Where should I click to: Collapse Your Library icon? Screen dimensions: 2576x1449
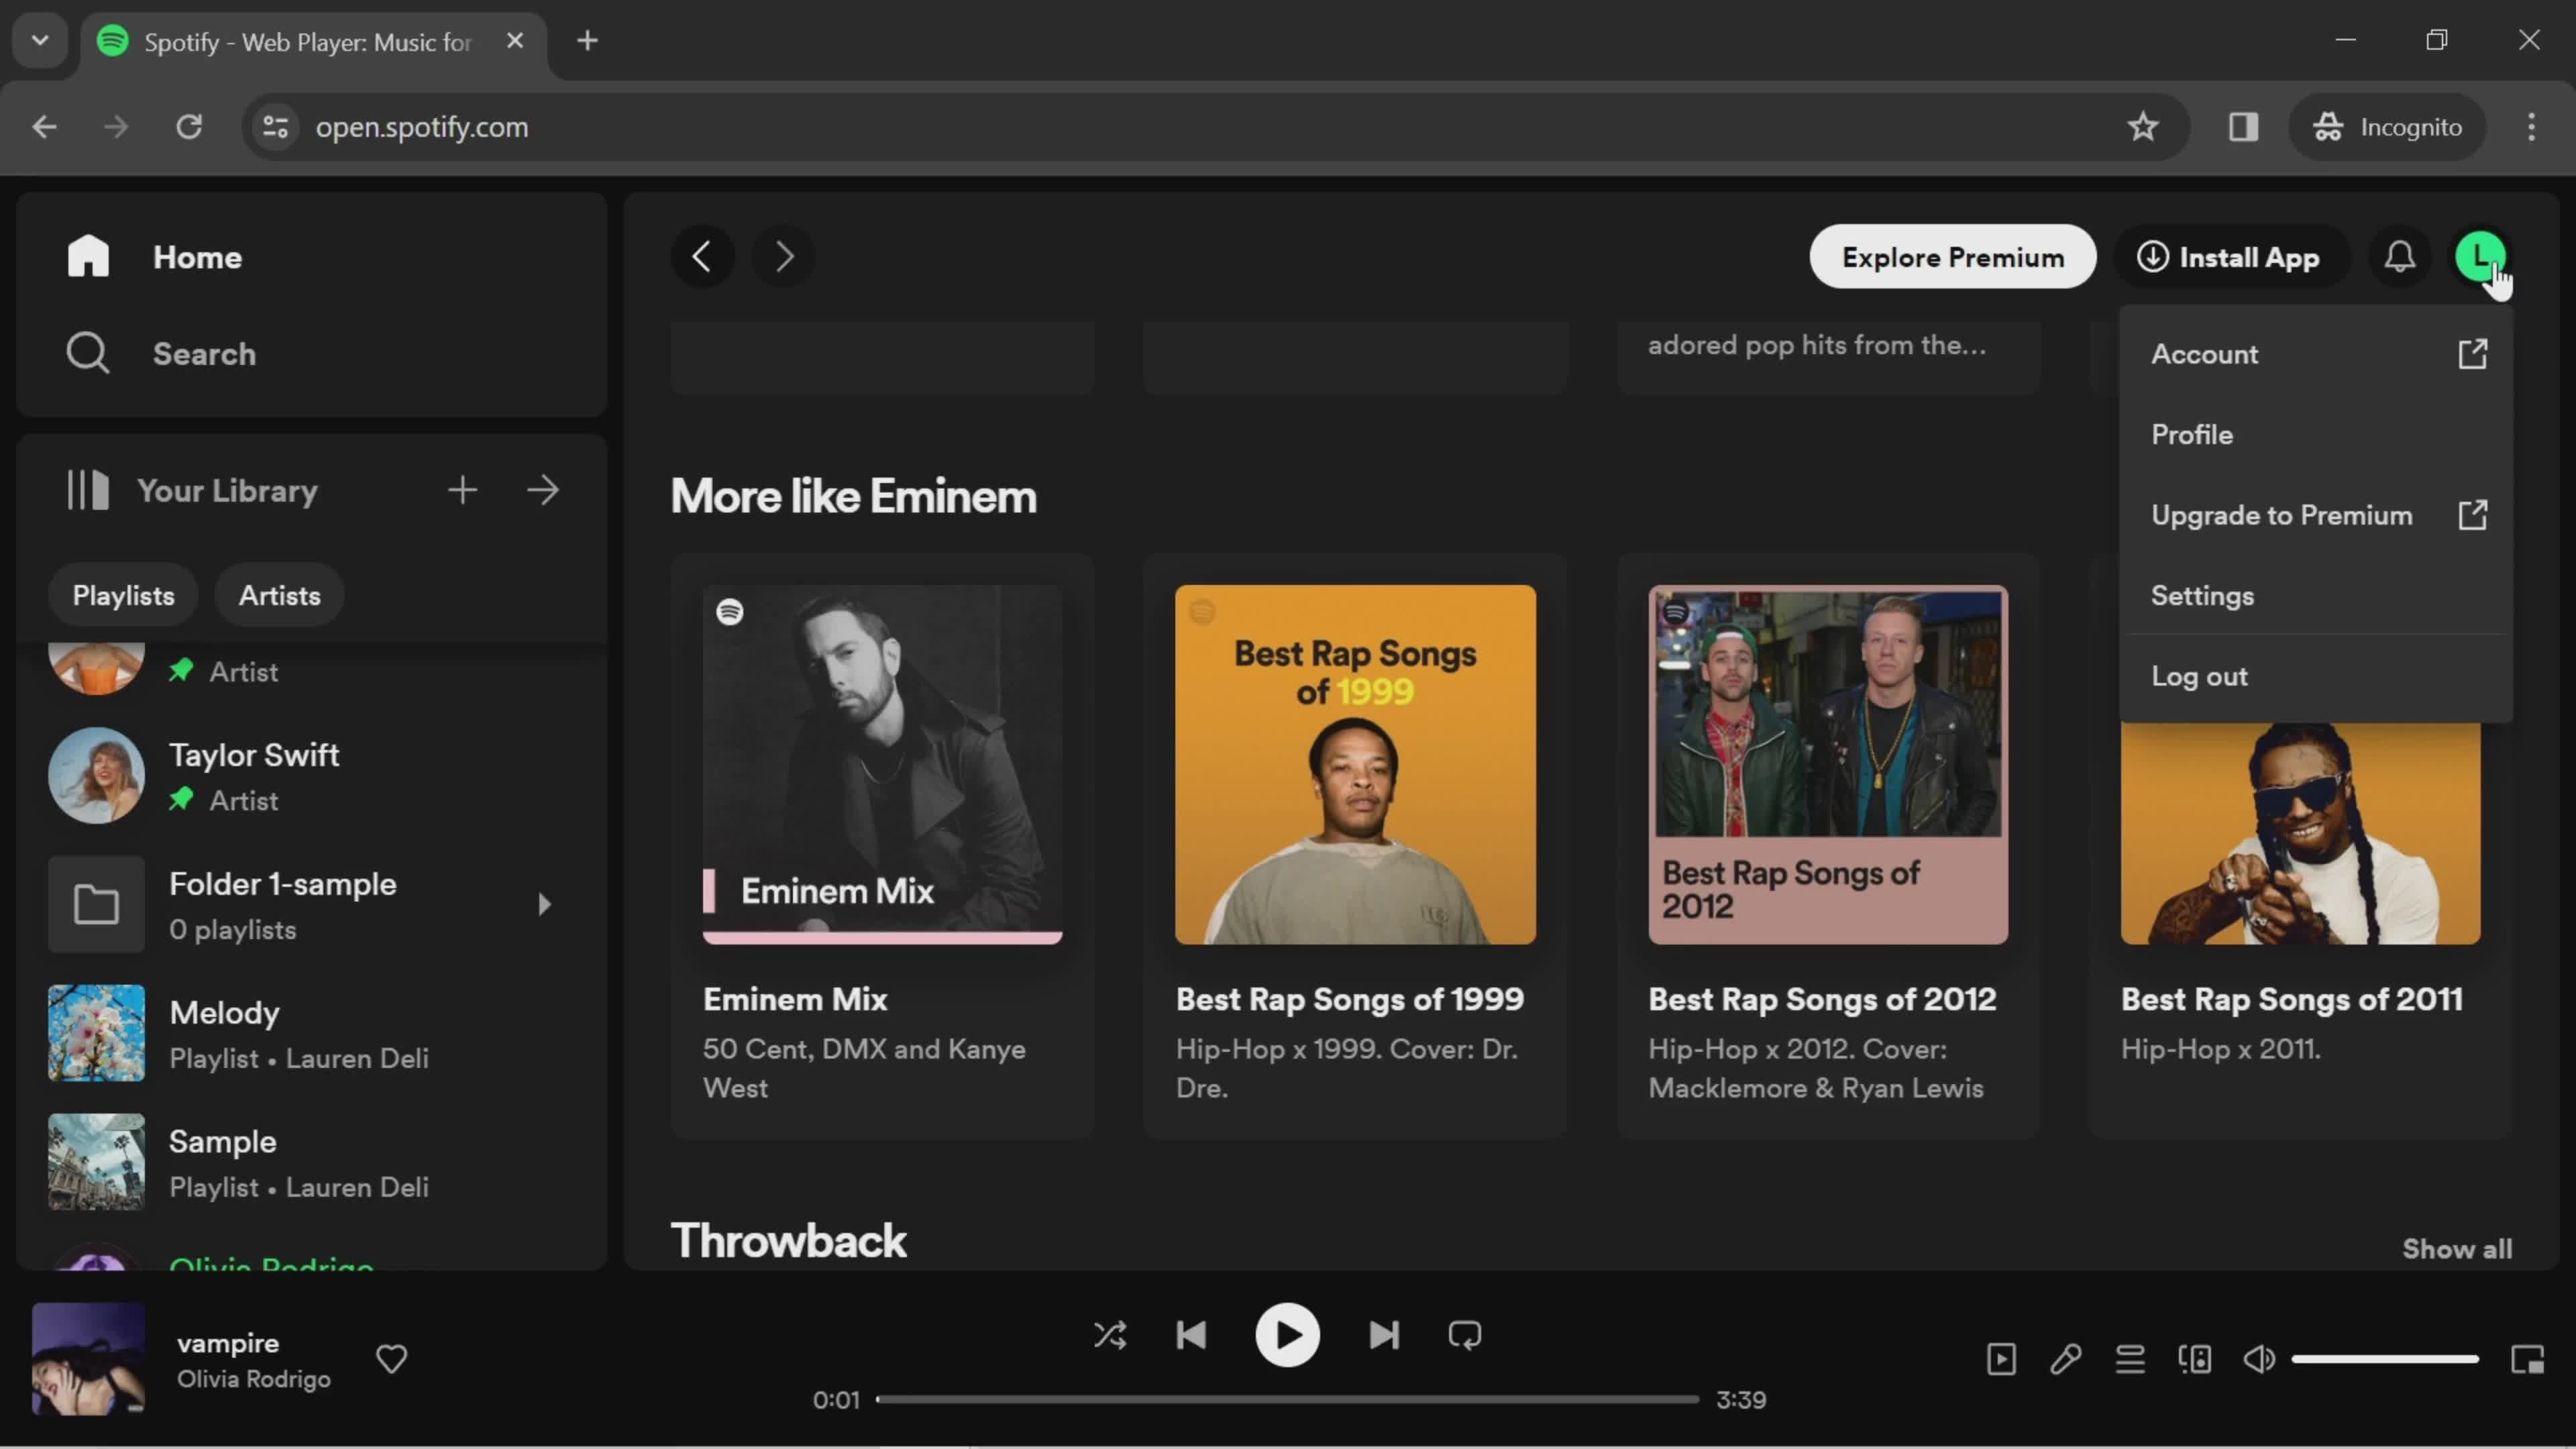(88, 490)
